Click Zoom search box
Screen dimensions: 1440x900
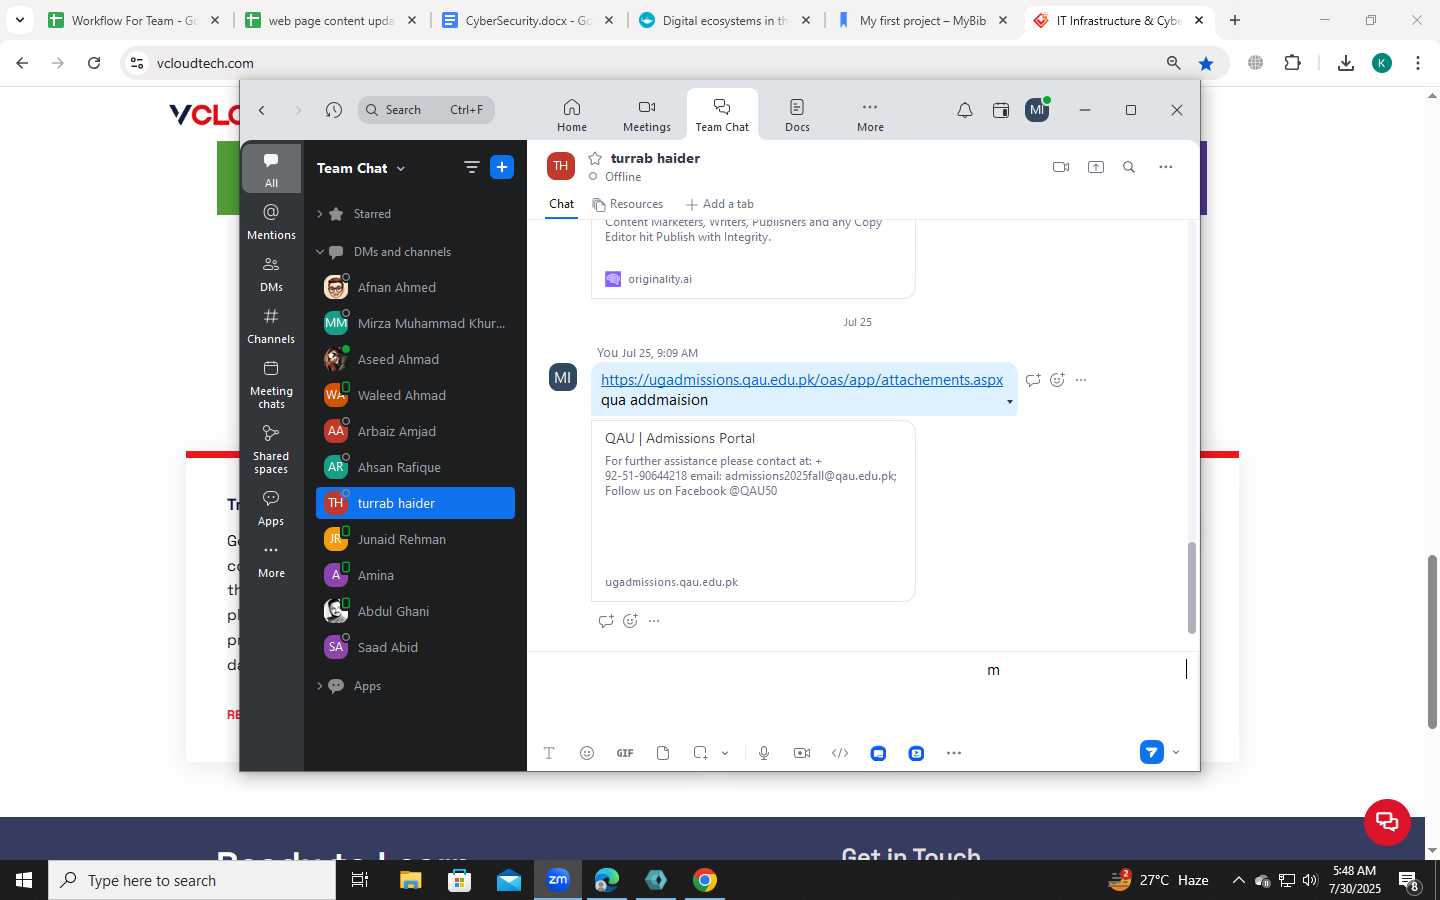point(426,110)
